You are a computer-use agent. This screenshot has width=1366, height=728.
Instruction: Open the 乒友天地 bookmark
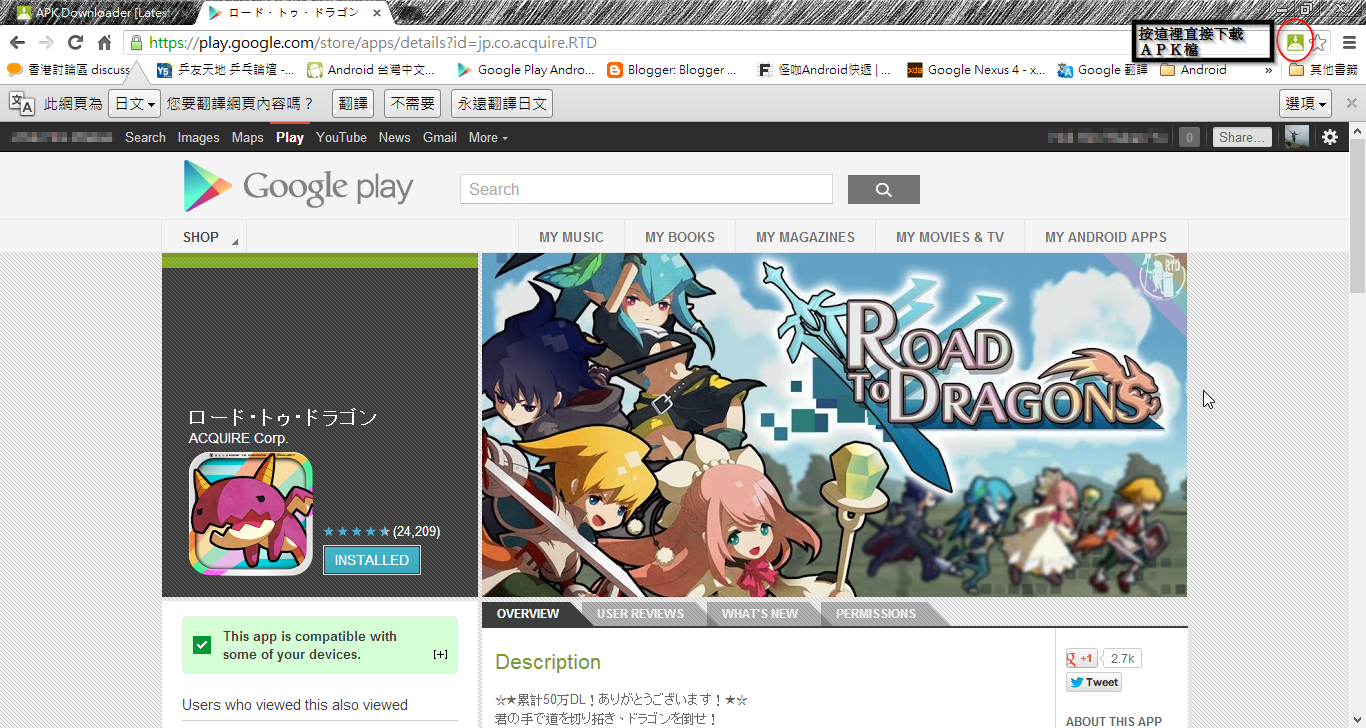[226, 70]
